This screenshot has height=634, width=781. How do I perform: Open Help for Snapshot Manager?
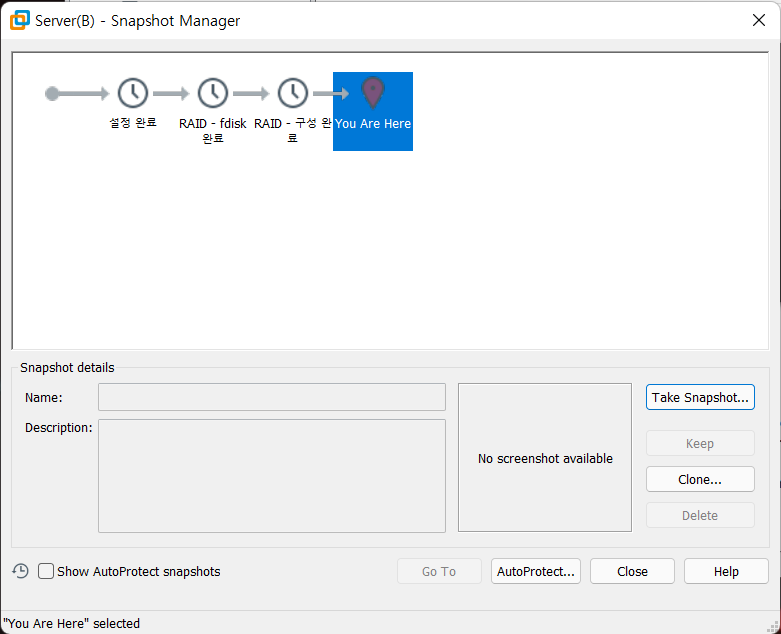[x=726, y=571]
